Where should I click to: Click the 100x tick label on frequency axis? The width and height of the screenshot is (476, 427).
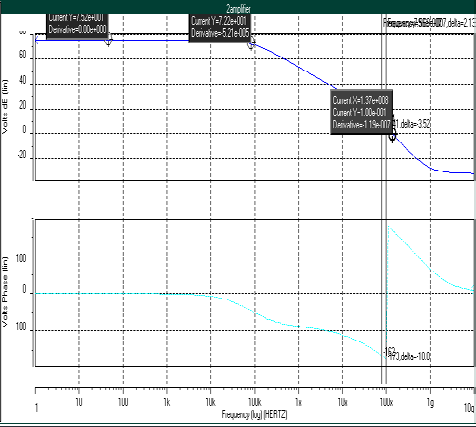tap(386, 403)
